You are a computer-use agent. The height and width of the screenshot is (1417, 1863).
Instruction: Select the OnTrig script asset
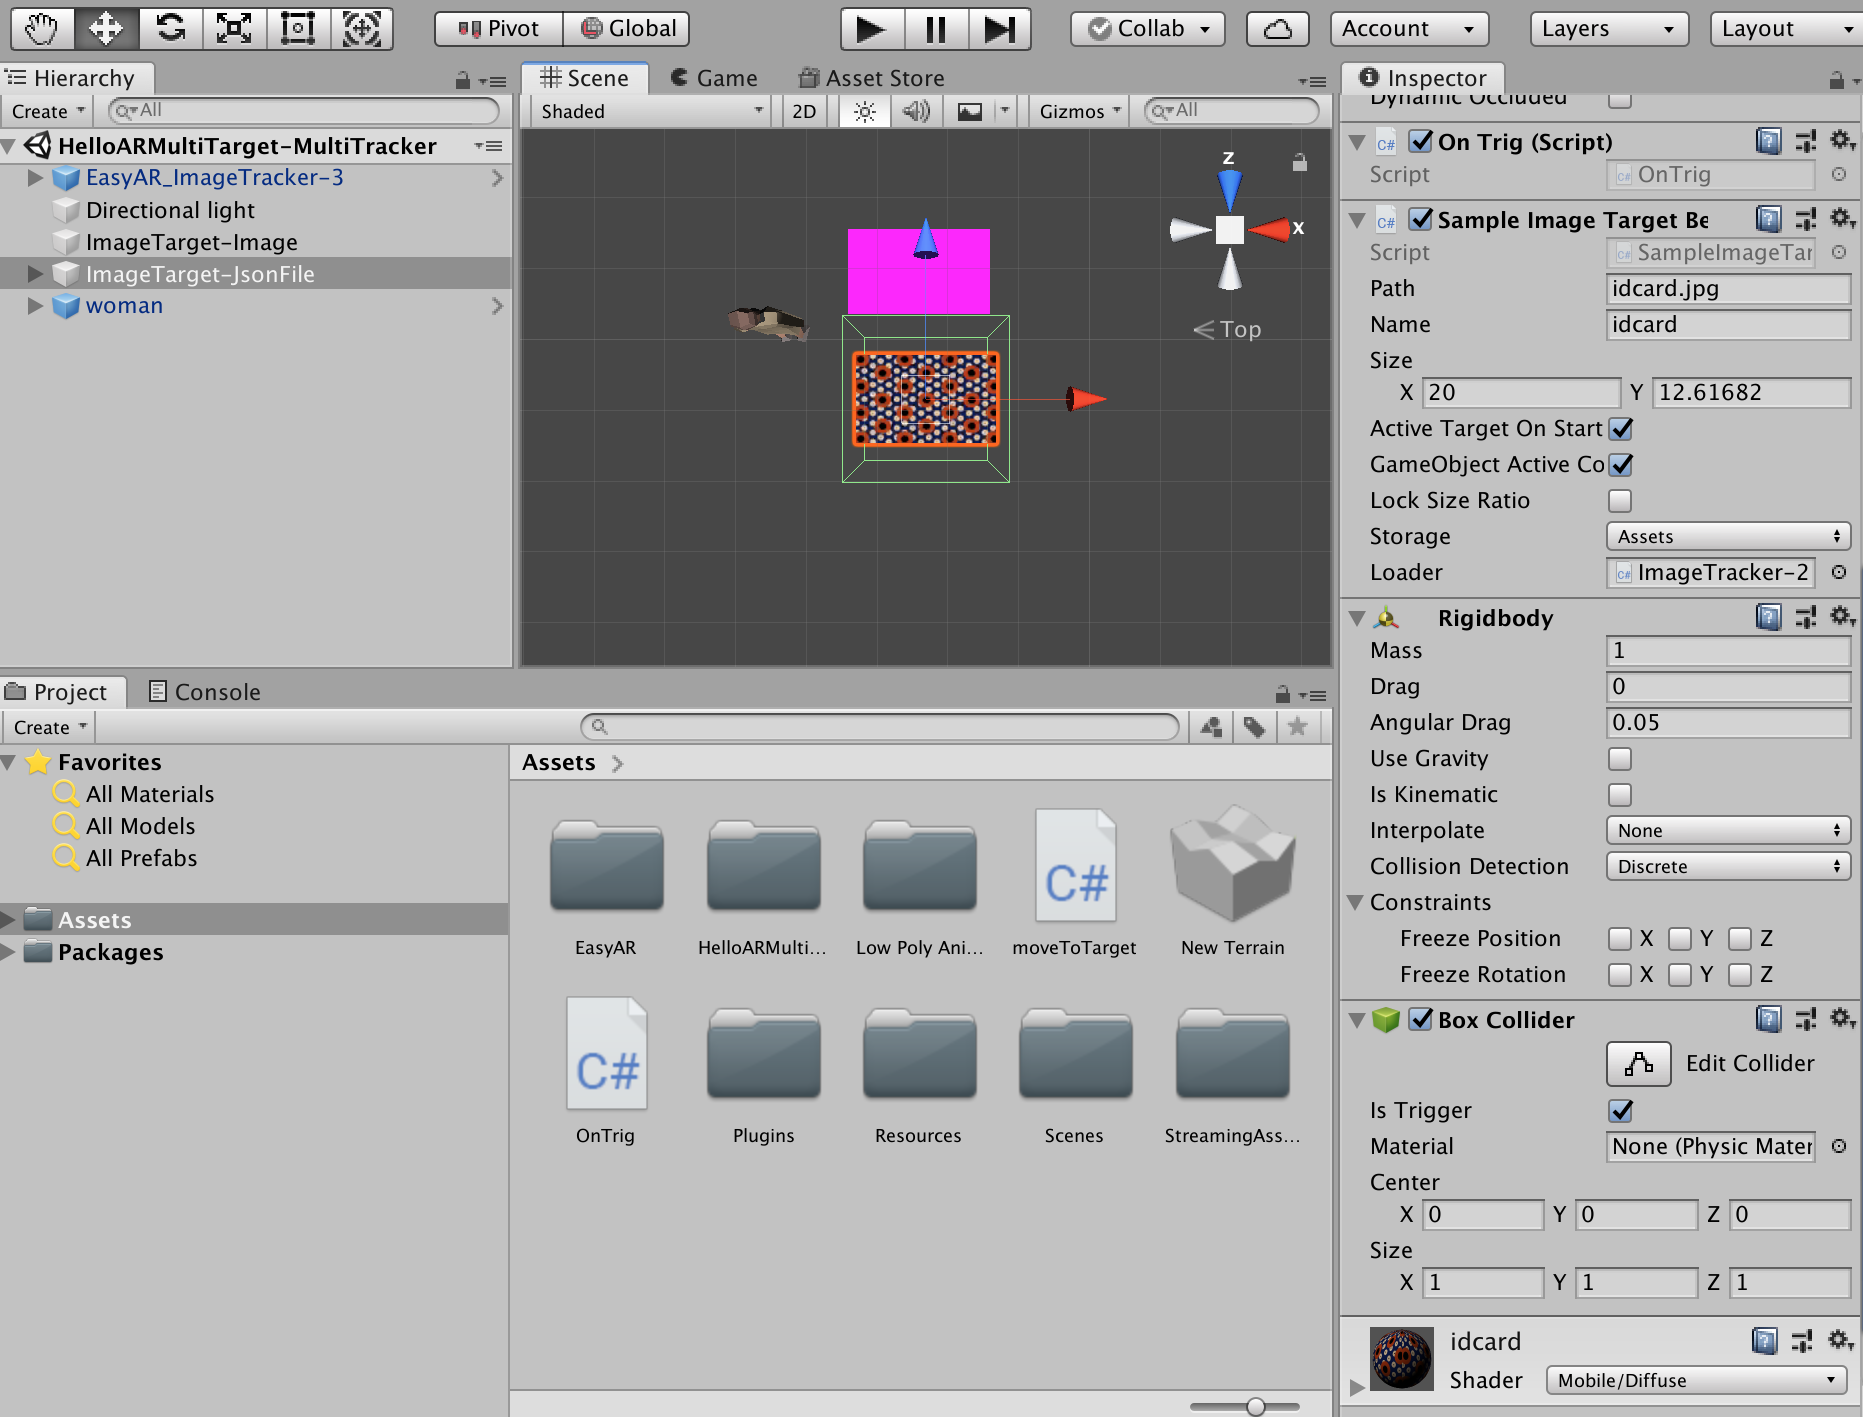click(x=605, y=1071)
